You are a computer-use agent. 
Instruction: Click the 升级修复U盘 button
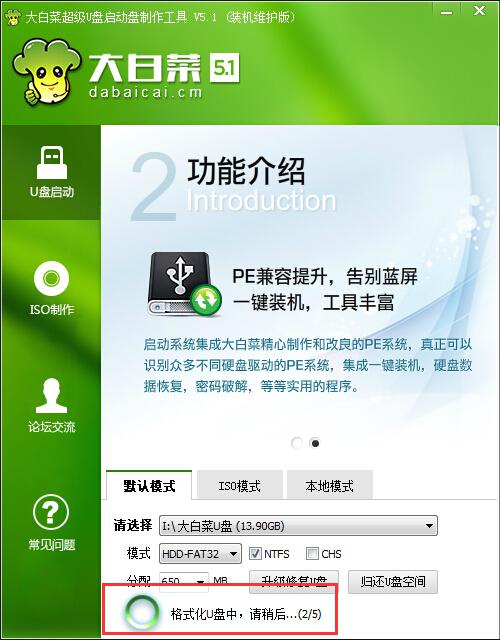[x=294, y=582]
